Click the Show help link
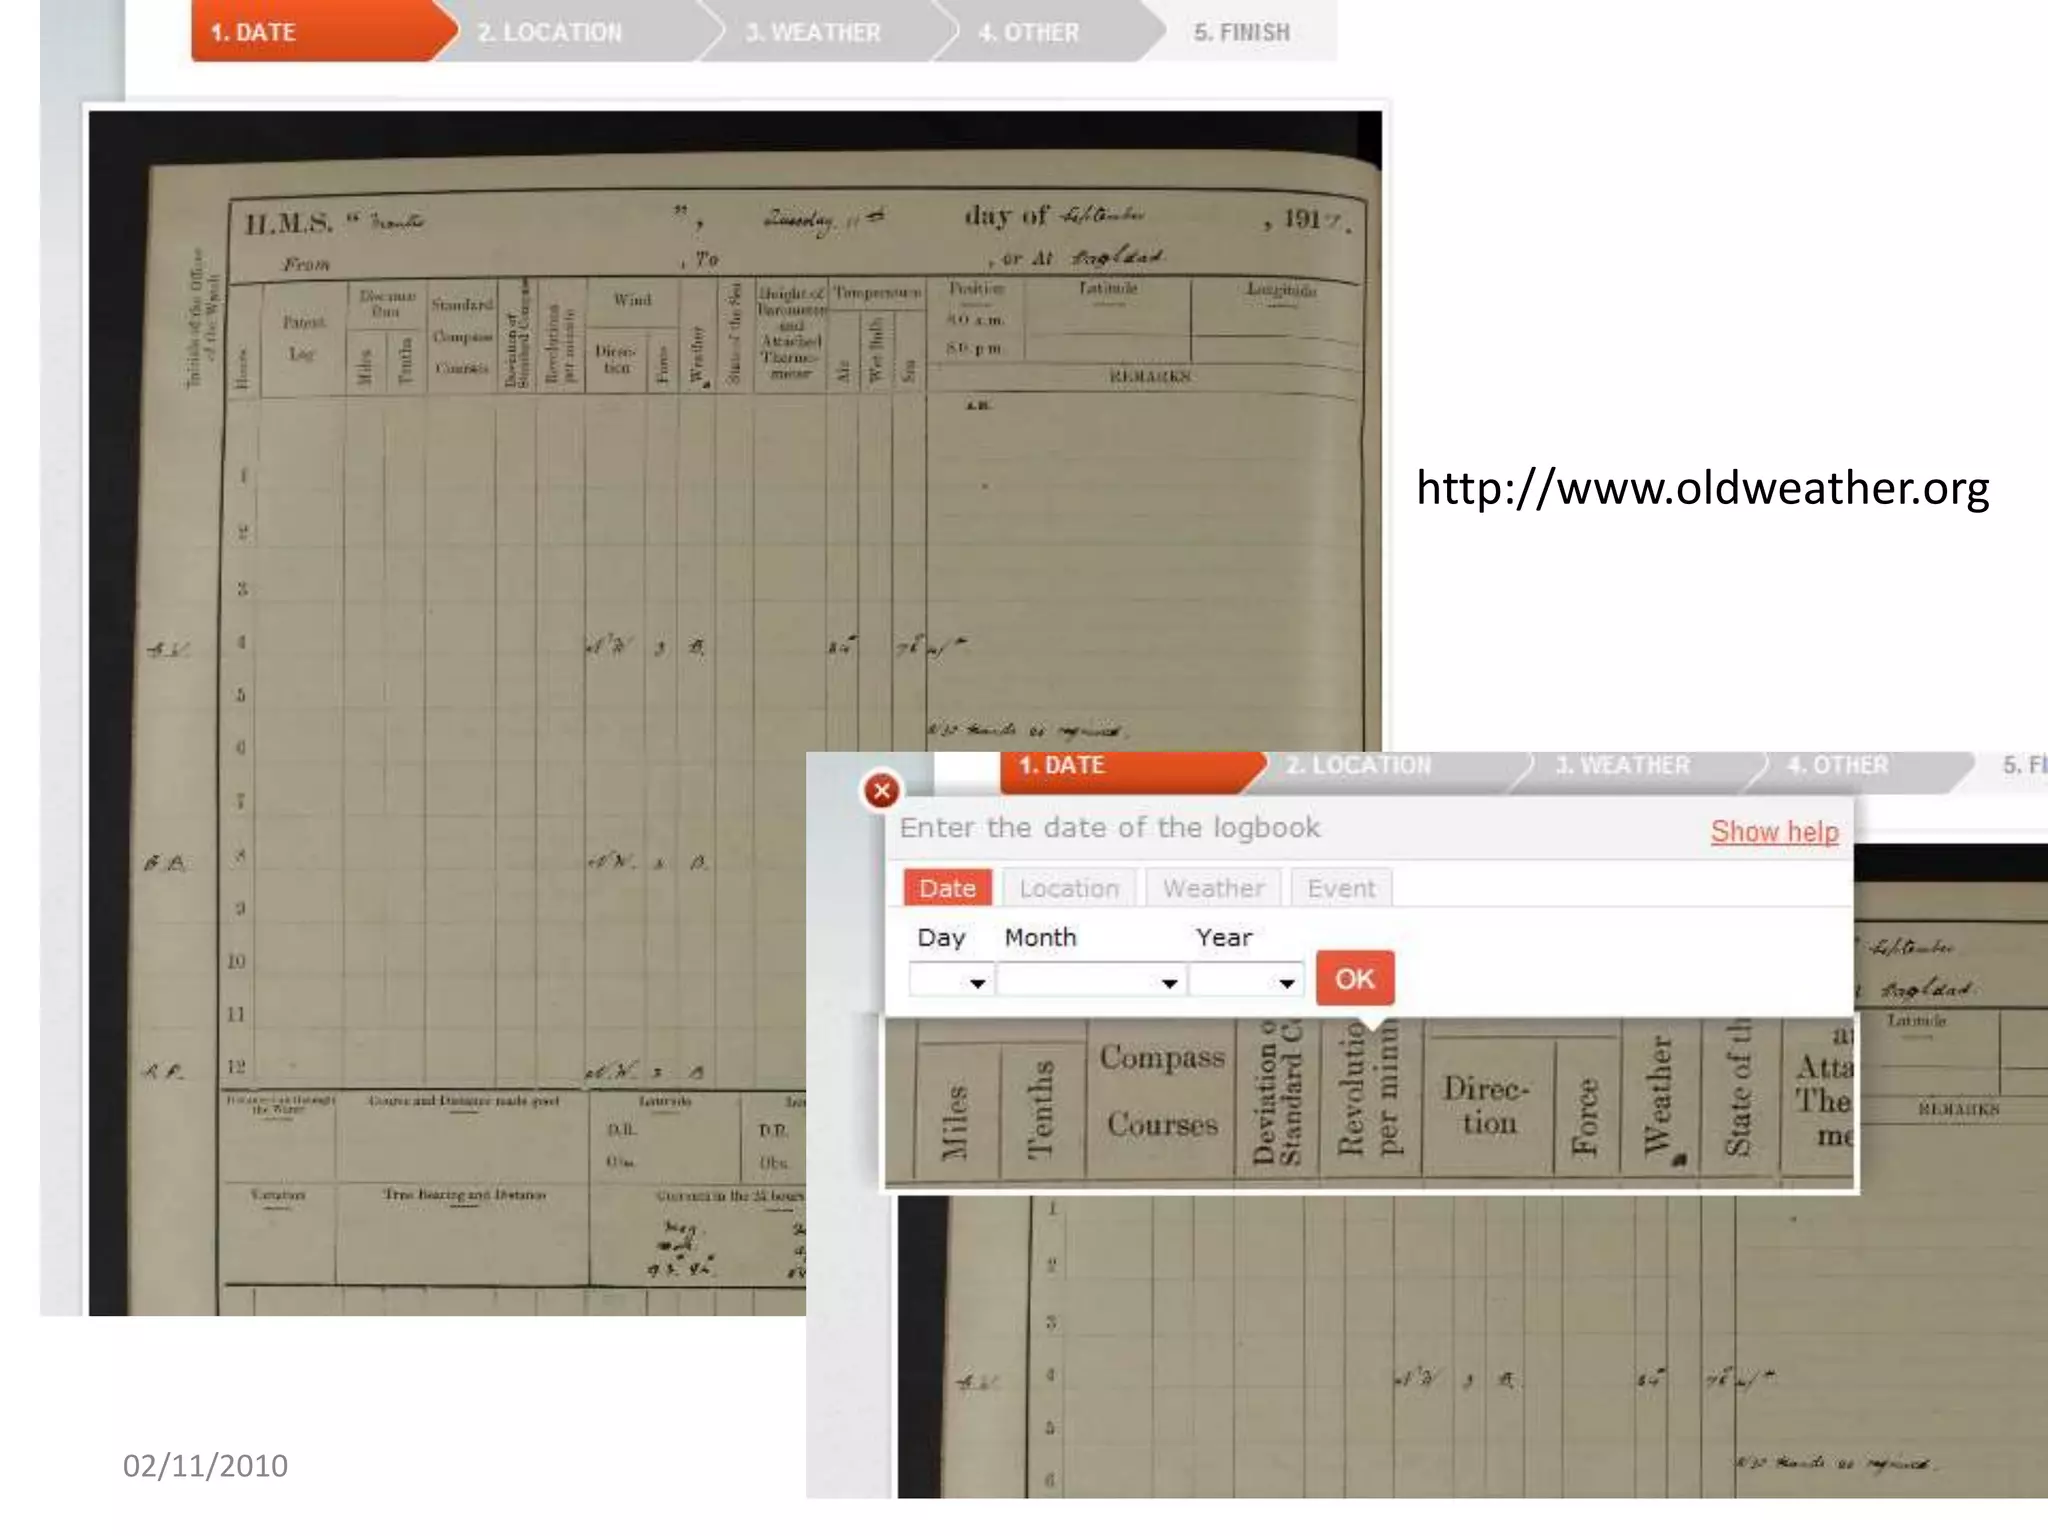This screenshot has height=1536, width=2048. pos(1774,831)
